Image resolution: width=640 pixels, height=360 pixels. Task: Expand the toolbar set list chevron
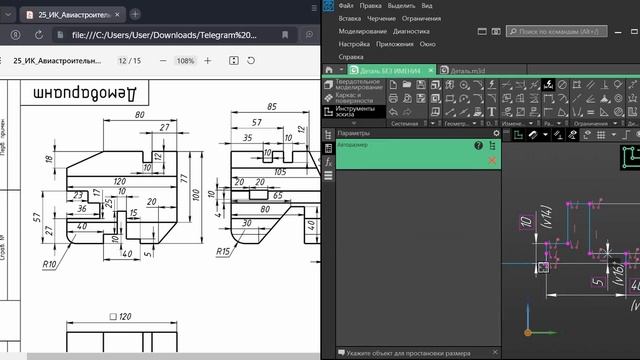[x=354, y=123]
